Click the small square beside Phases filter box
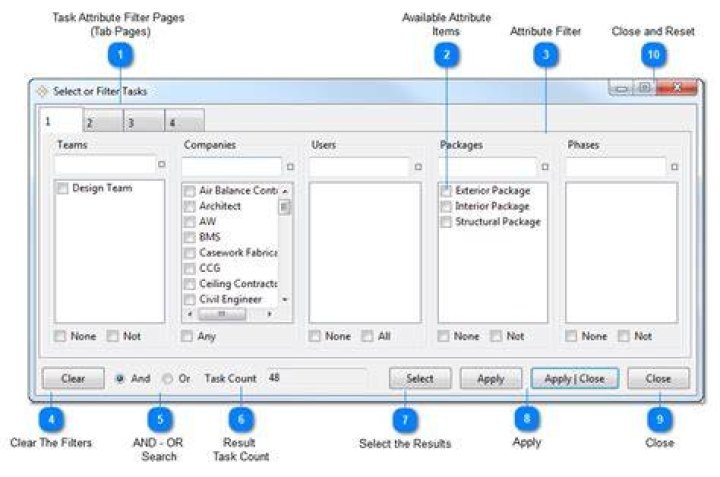 [x=674, y=167]
